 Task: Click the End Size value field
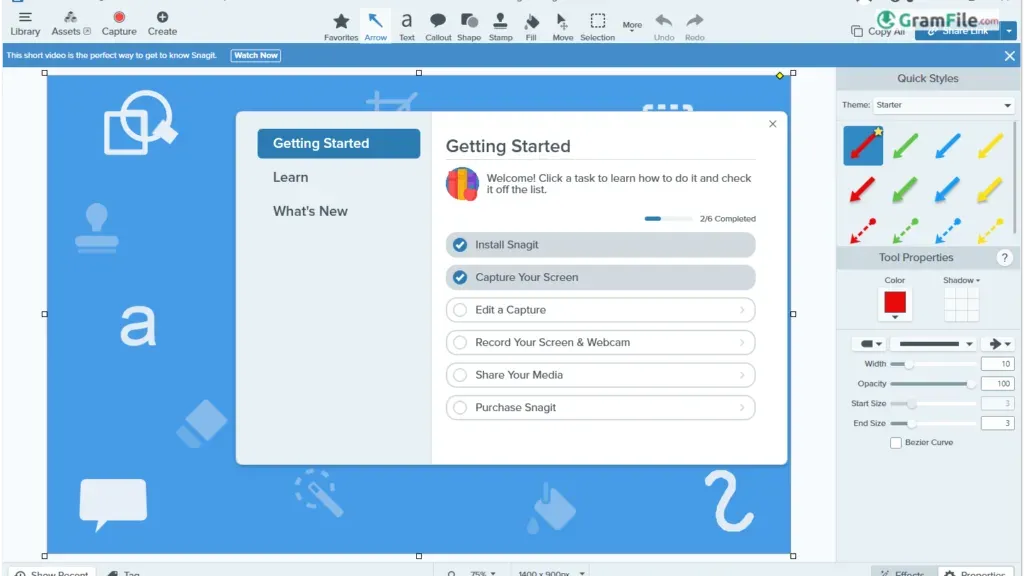[x=997, y=423]
